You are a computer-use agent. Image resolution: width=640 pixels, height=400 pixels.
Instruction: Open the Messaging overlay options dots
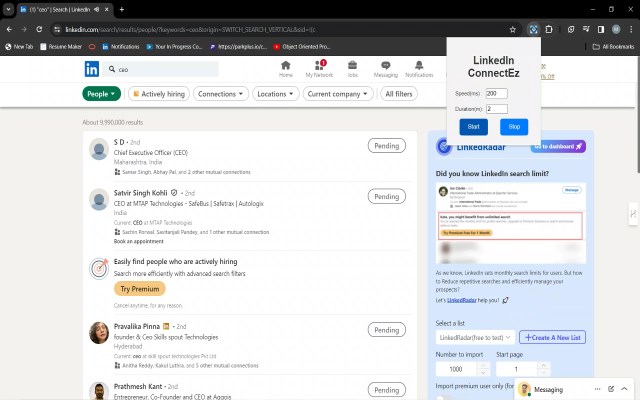point(597,389)
